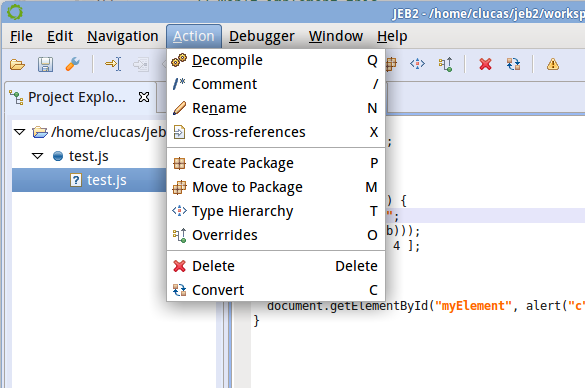Click the wrench settings toolbar icon
The width and height of the screenshot is (585, 388).
73,64
